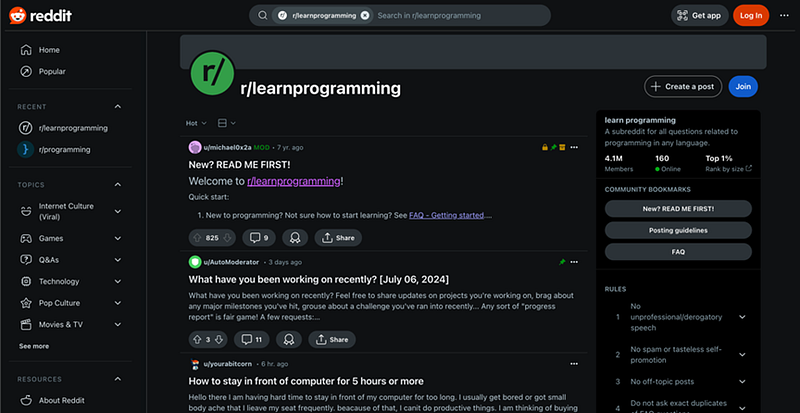Open u/yourabitcorn profile link
This screenshot has height=413, width=800.
coord(228,364)
